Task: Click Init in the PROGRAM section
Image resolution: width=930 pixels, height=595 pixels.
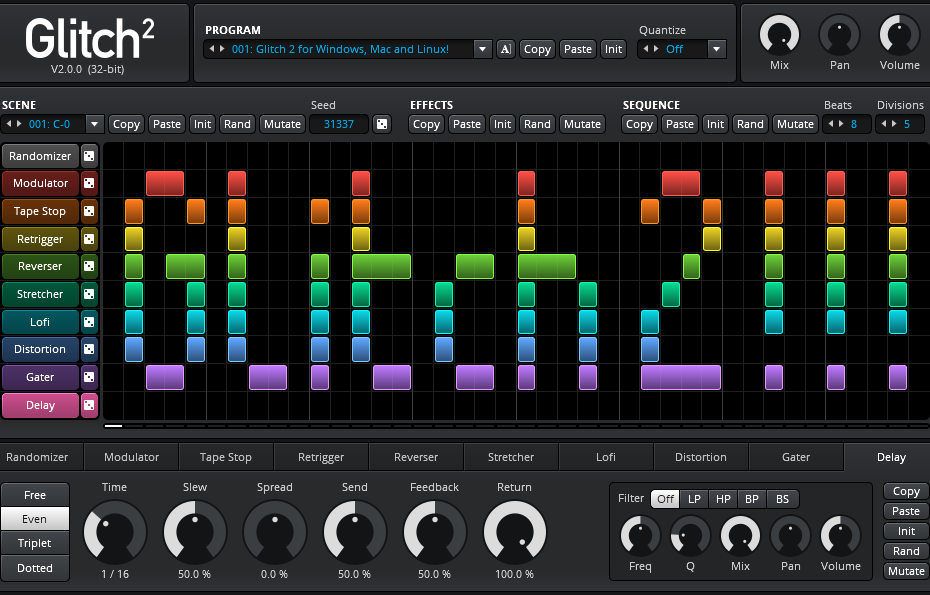Action: point(613,49)
